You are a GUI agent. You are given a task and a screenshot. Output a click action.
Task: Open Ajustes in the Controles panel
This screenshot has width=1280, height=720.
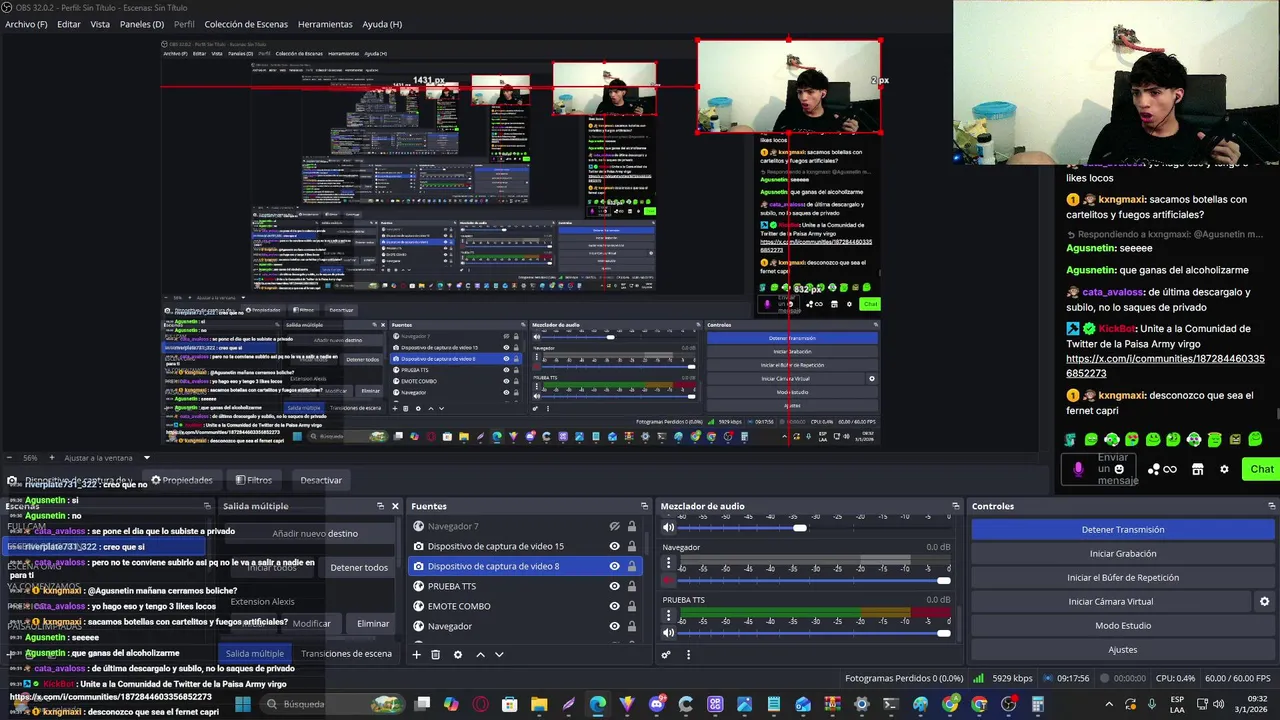[x=1123, y=650]
